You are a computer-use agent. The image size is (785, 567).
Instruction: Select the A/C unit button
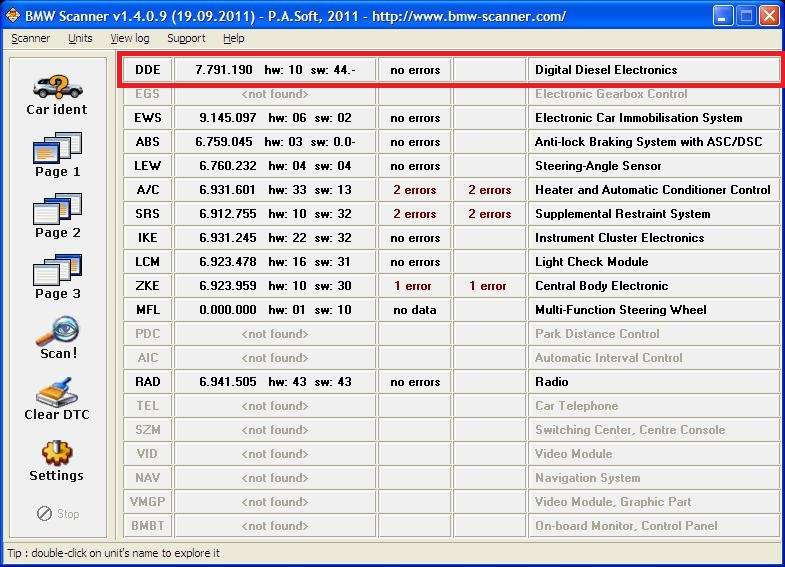click(148, 190)
